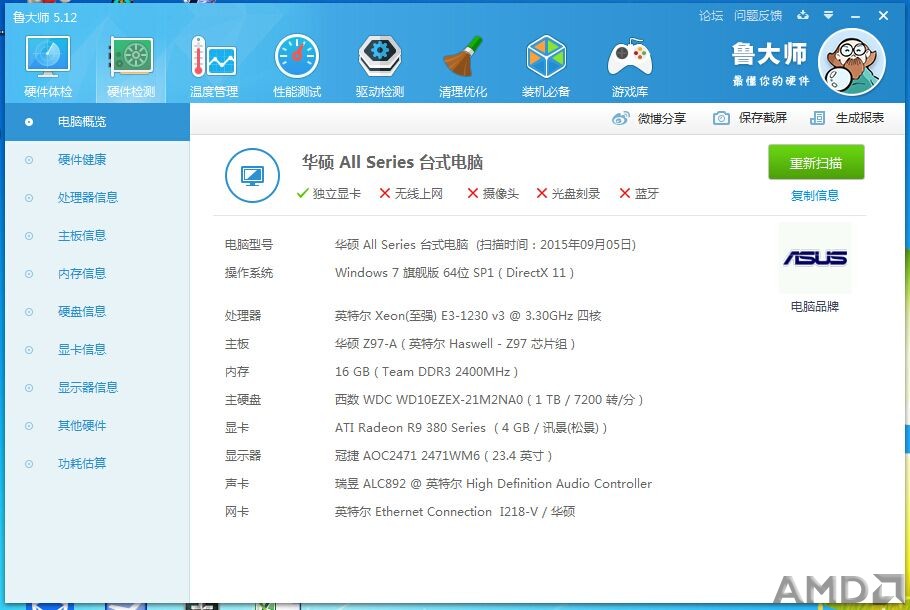Click the 电脑品牌 label under logo
This screenshot has width=910, height=610.
(815, 306)
